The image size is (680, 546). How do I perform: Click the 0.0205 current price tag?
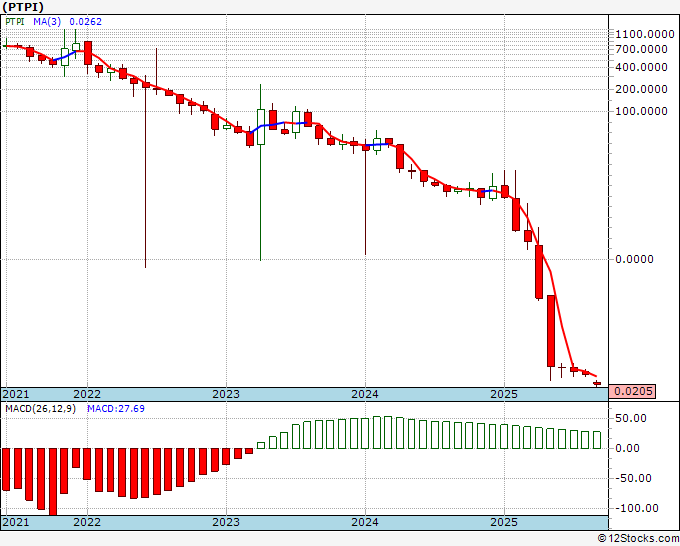click(633, 391)
